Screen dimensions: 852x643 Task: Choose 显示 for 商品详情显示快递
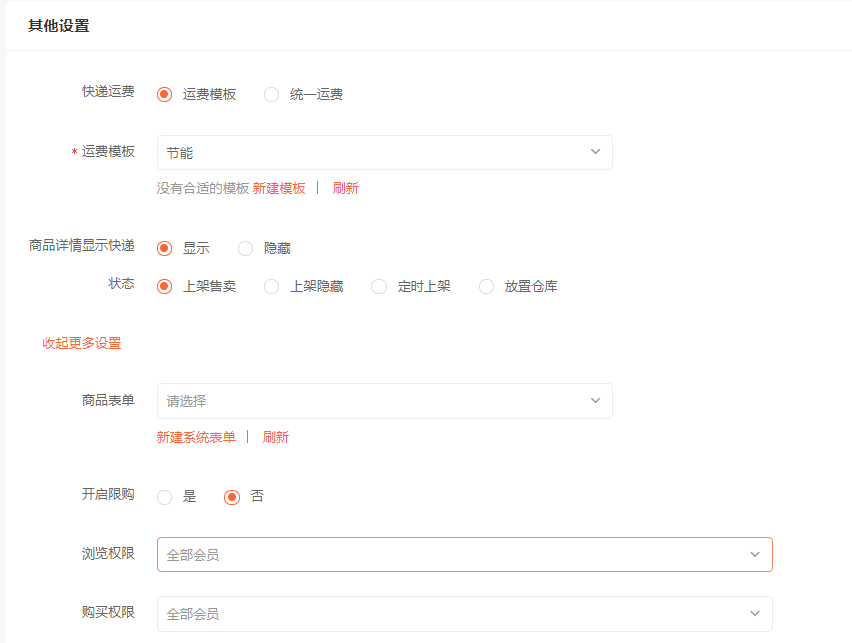click(165, 248)
